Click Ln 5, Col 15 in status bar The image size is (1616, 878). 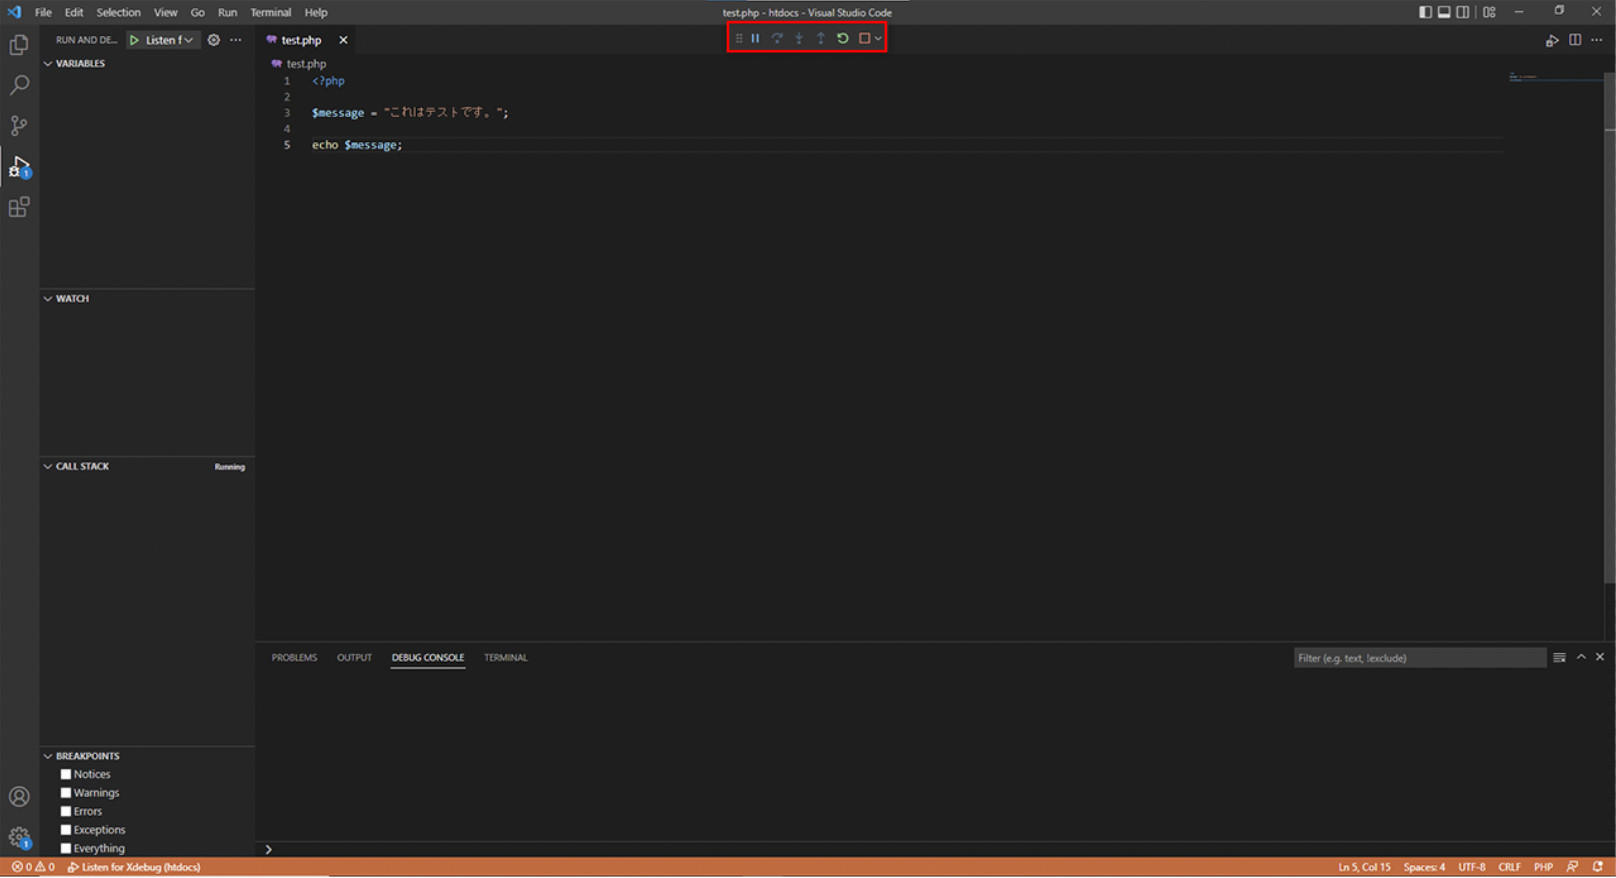point(1364,867)
